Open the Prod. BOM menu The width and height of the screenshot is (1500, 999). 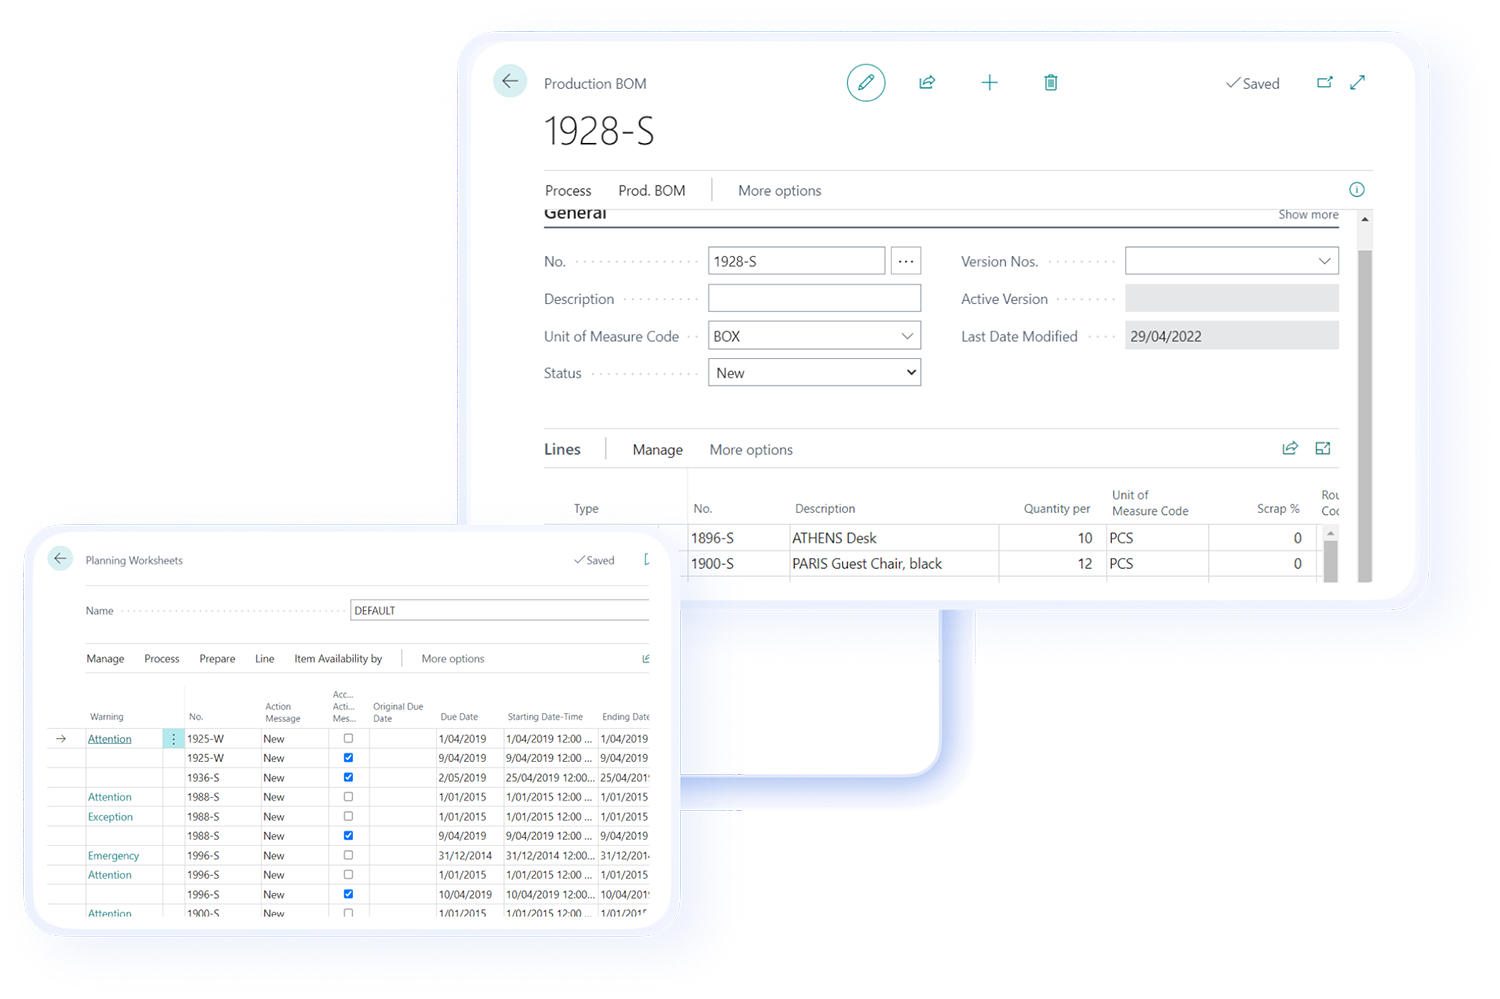point(651,191)
